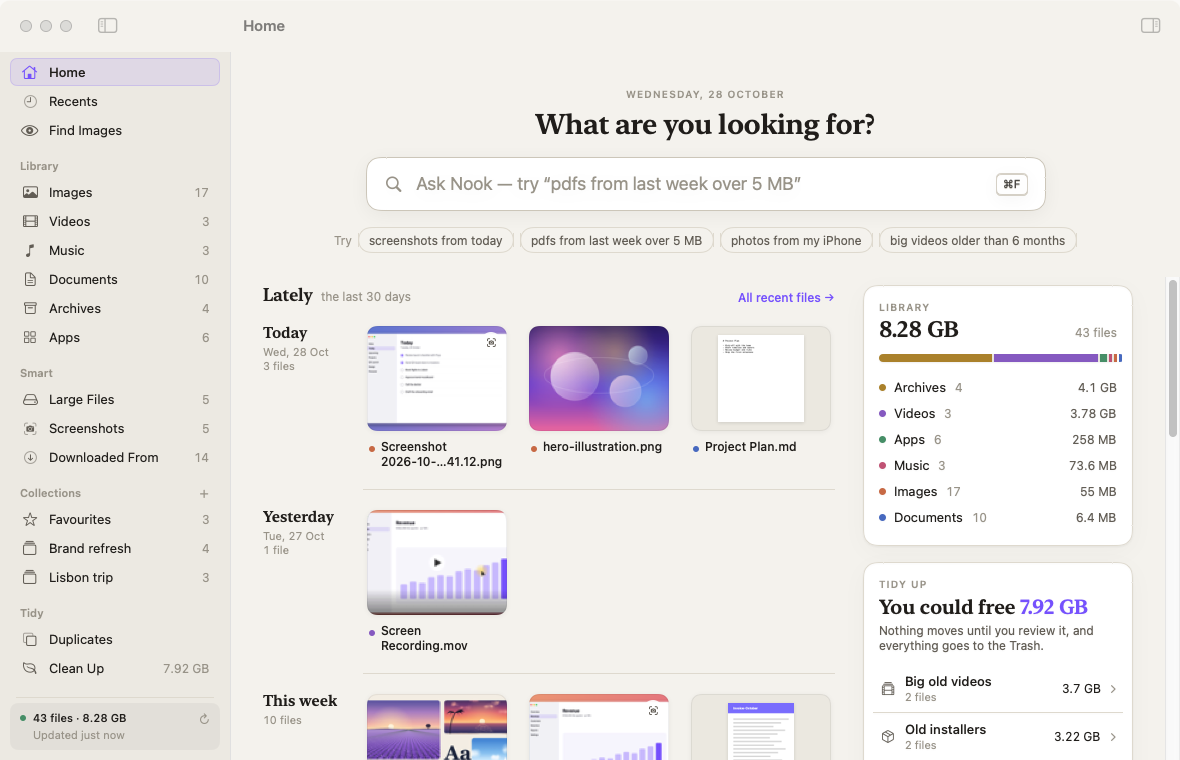Play the Screen Recording.mov thumbnail
Screen dimensions: 1180x760
pyautogui.click(x=436, y=562)
